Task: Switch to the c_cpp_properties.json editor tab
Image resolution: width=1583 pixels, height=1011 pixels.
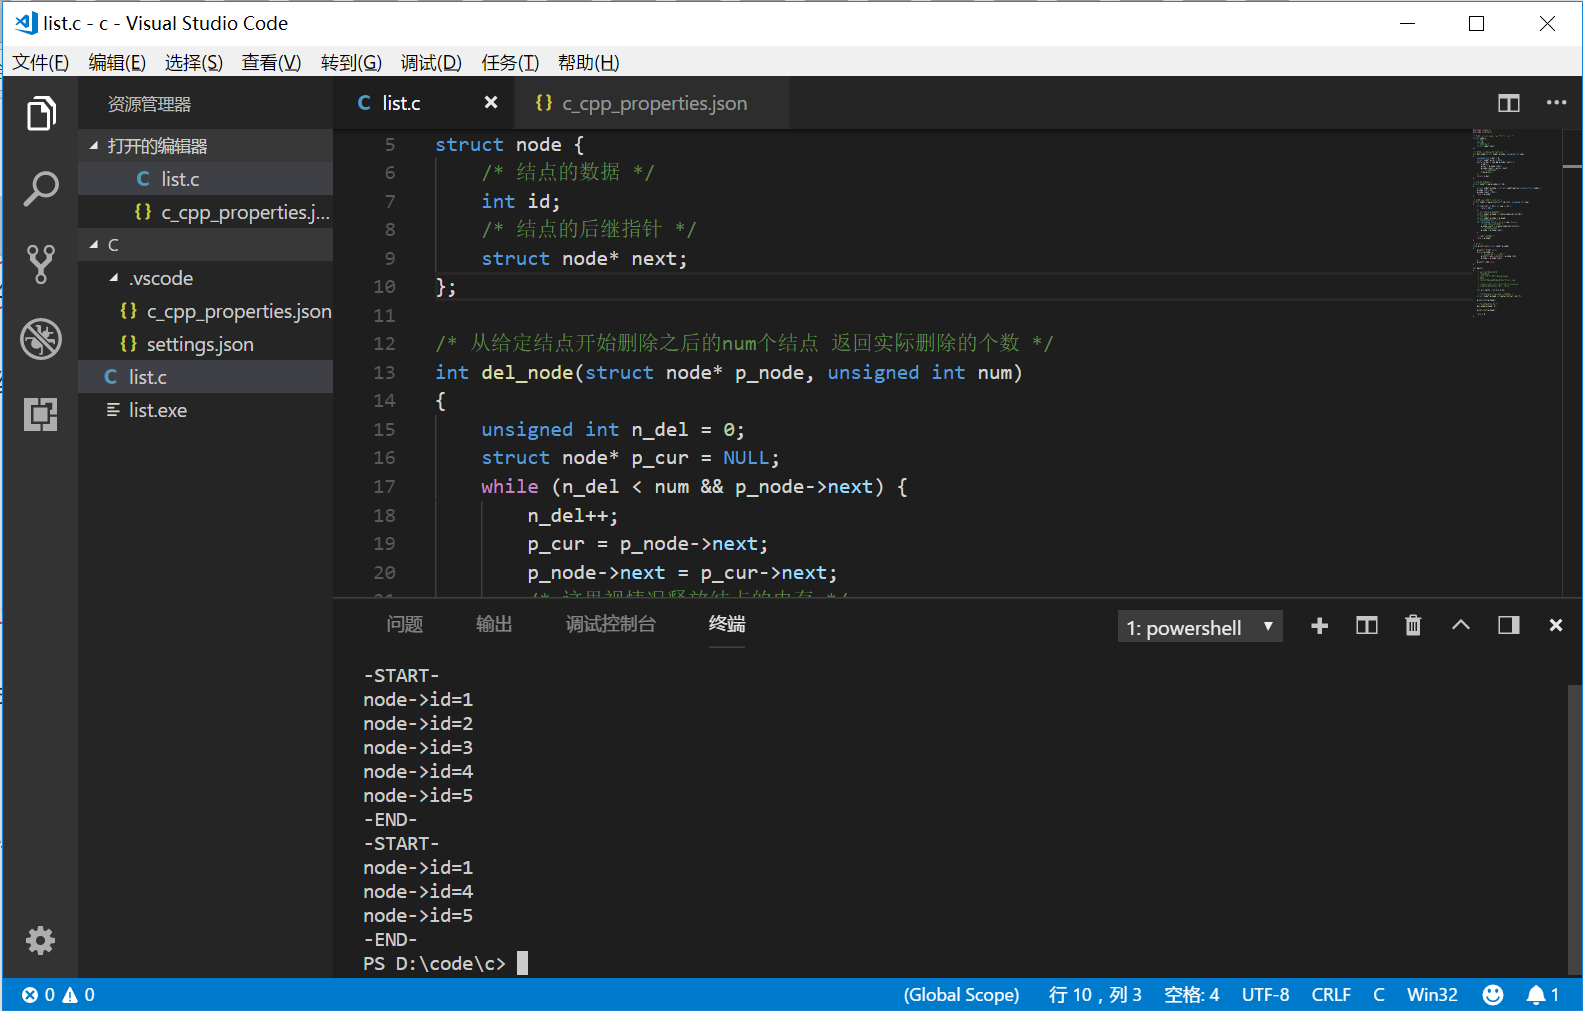Action: [653, 104]
